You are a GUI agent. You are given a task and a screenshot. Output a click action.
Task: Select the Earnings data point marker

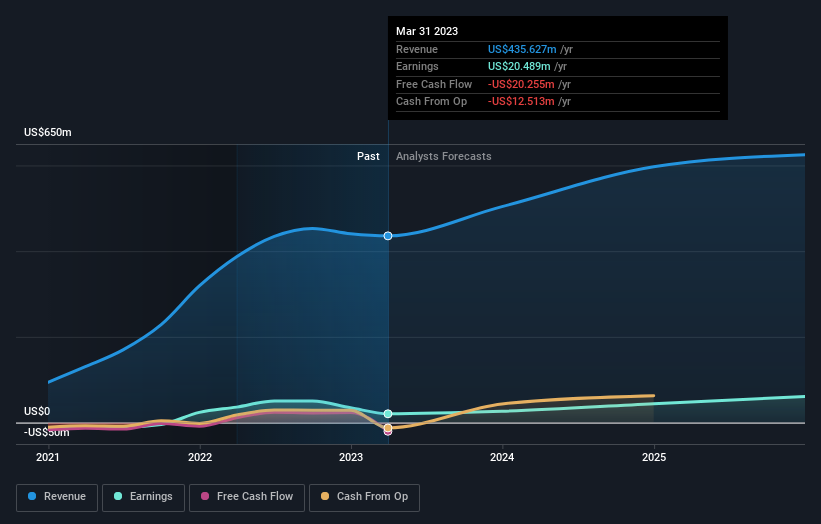(388, 414)
